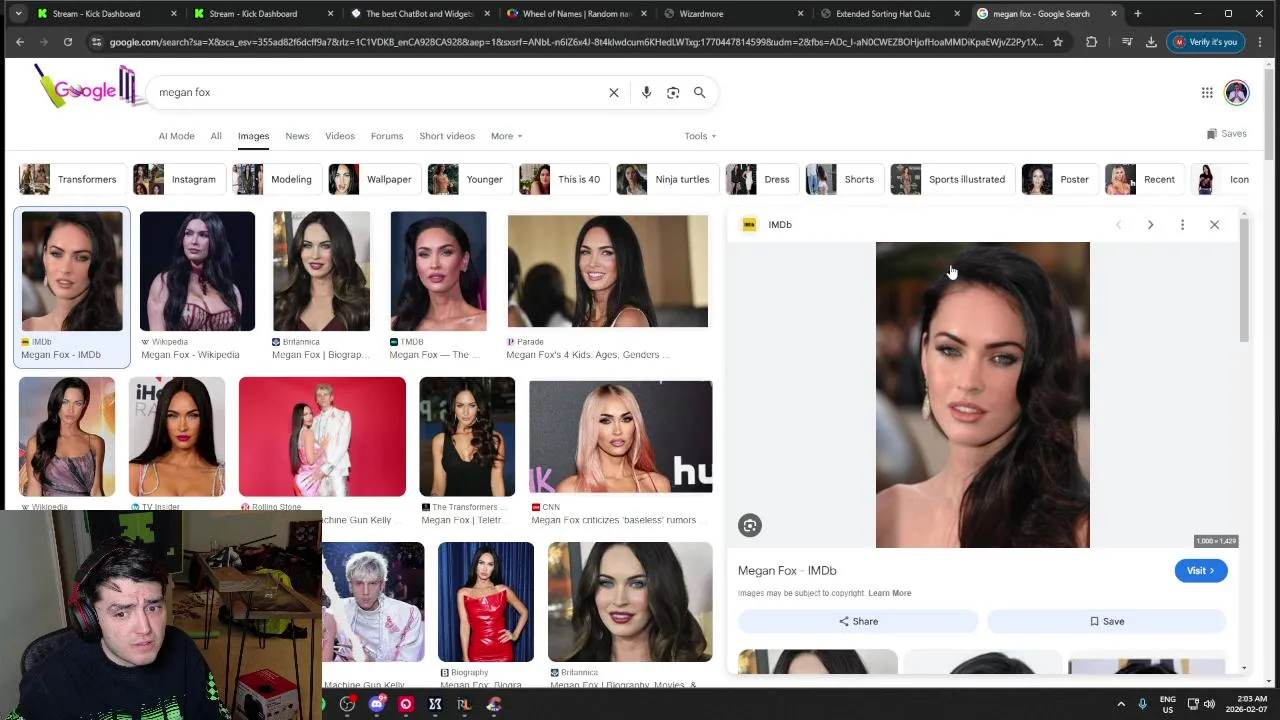Open the IMDb source link in preview header
1280x720 pixels.
pyautogui.click(x=767, y=225)
